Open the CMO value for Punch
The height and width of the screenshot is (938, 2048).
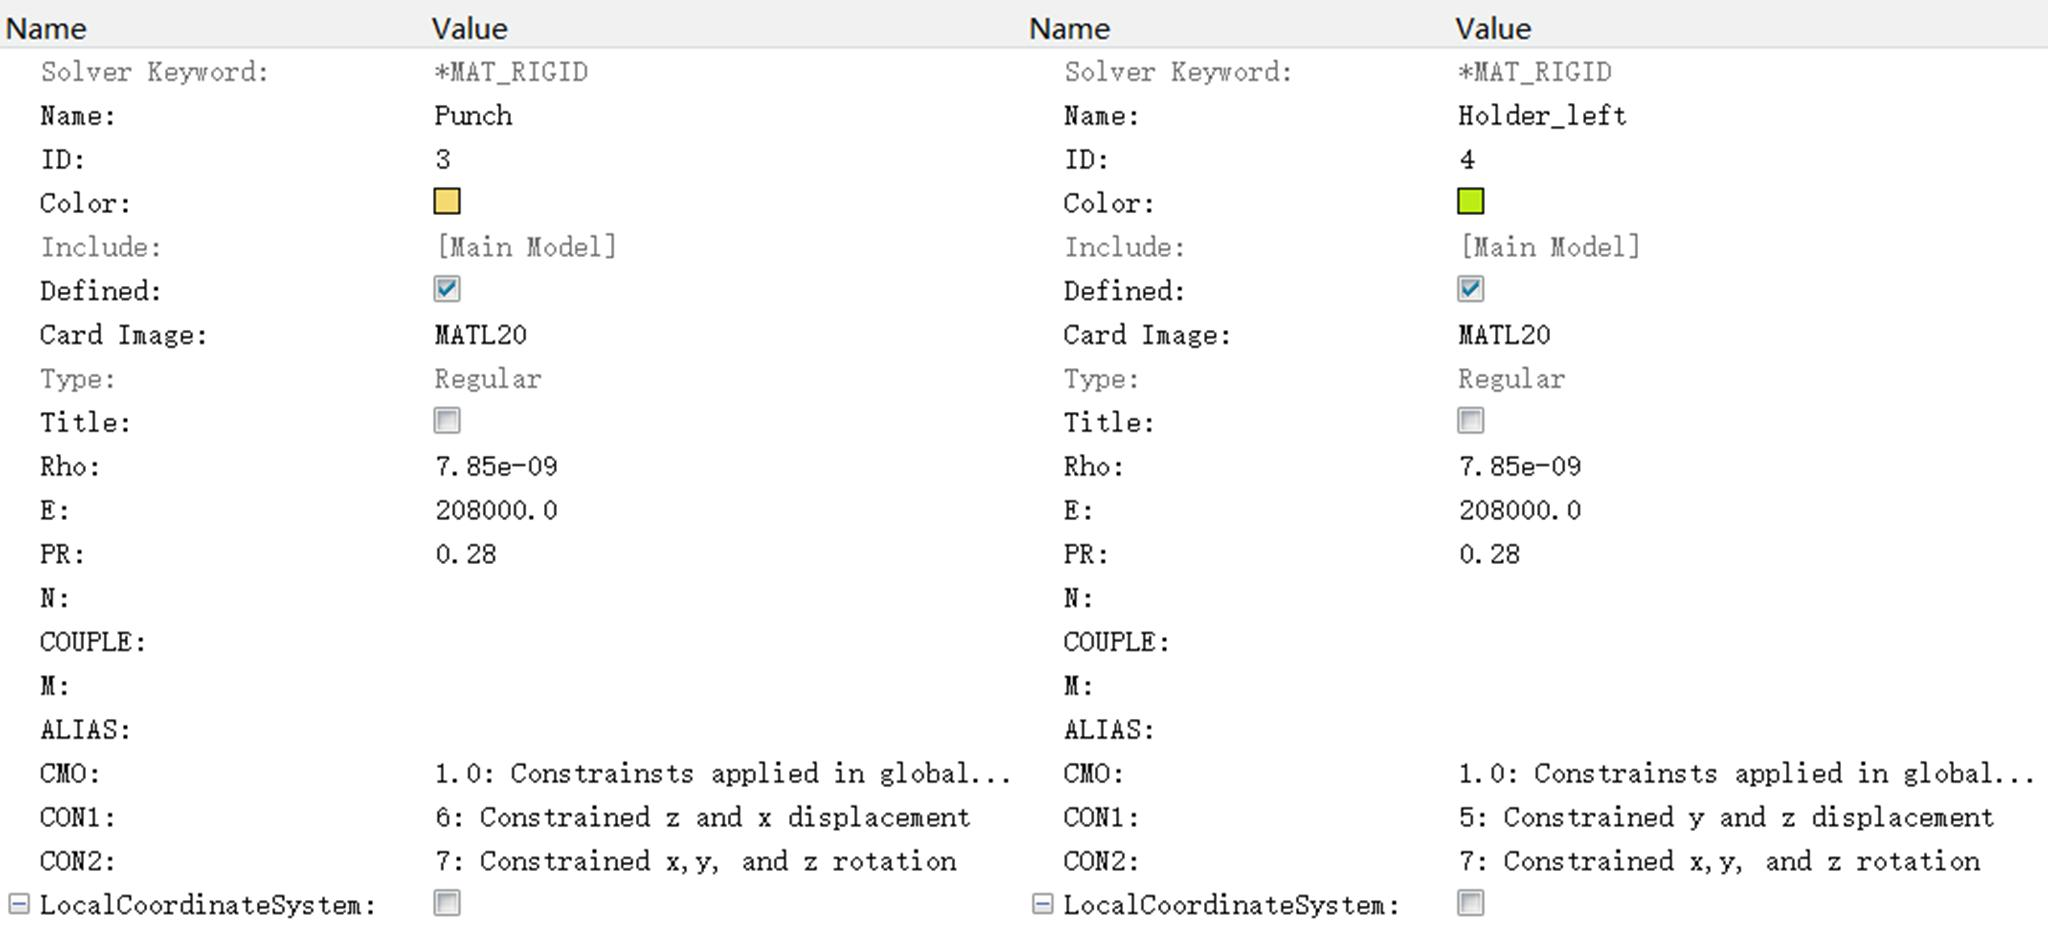tap(722, 773)
